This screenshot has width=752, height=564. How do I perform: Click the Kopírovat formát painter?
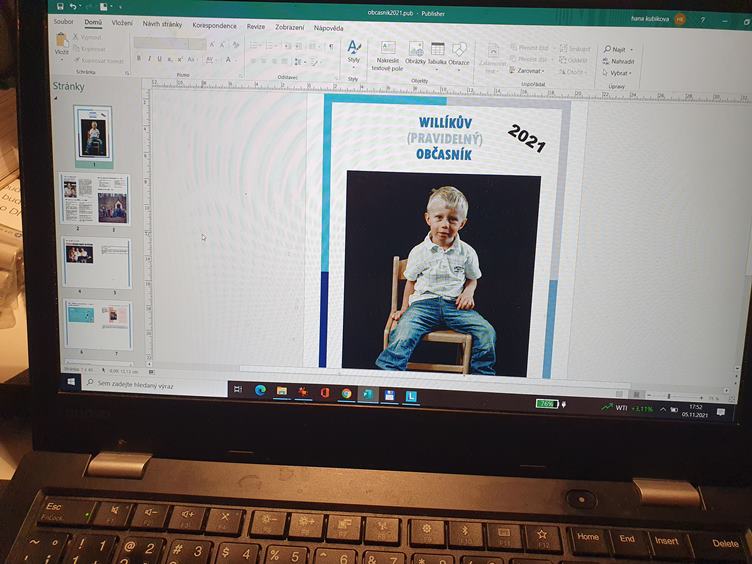(99, 60)
